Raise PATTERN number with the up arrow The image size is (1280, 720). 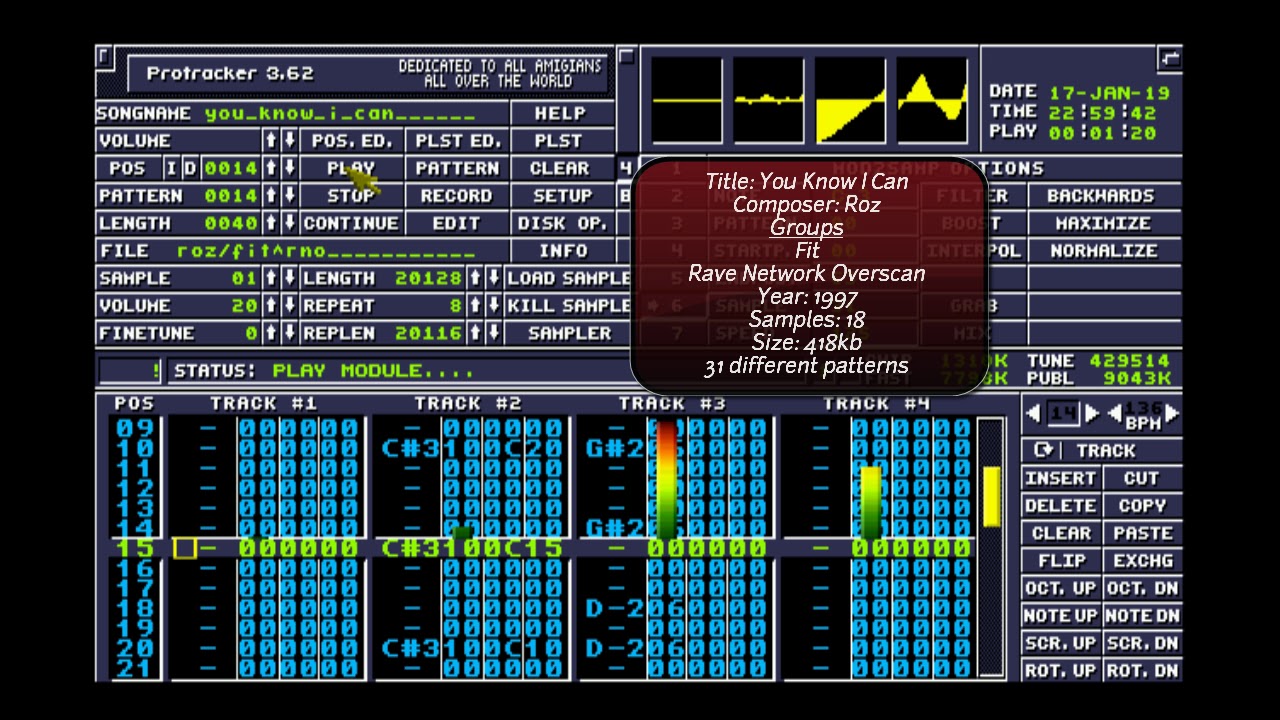coord(270,196)
